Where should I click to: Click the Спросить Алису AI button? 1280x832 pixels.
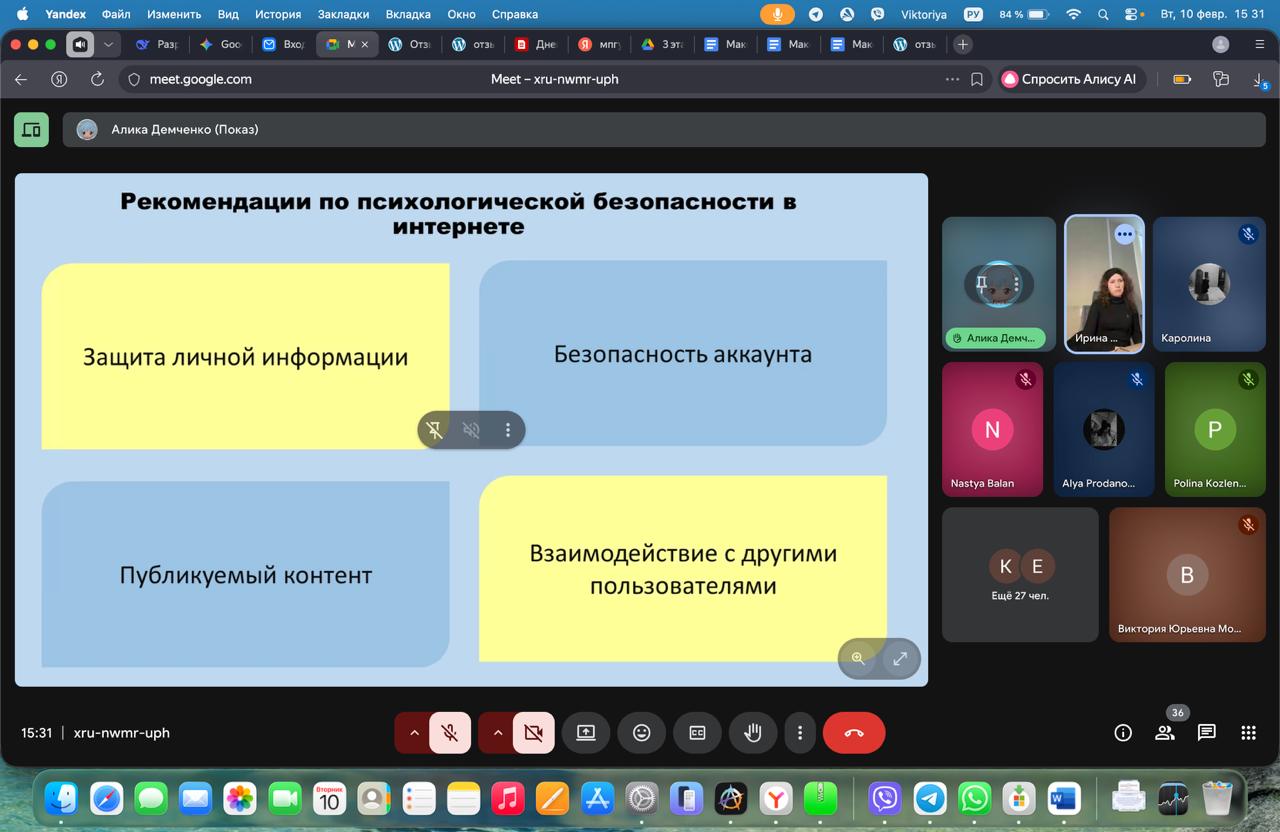[1070, 79]
